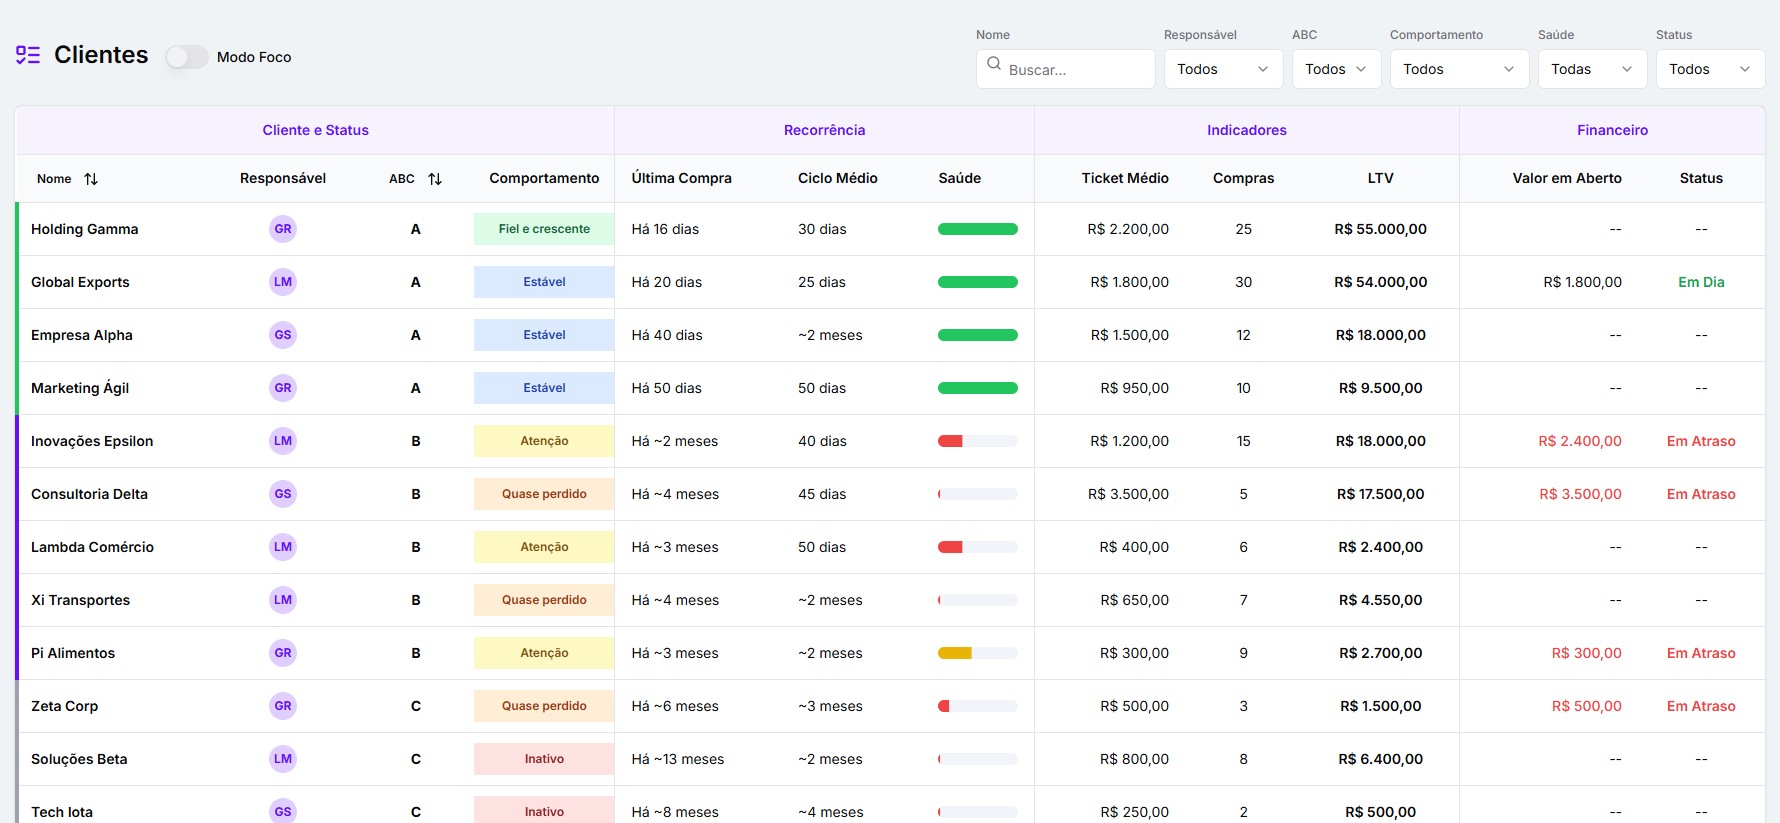Open the ABC filter dropdown
The height and width of the screenshot is (823, 1780).
click(1336, 69)
